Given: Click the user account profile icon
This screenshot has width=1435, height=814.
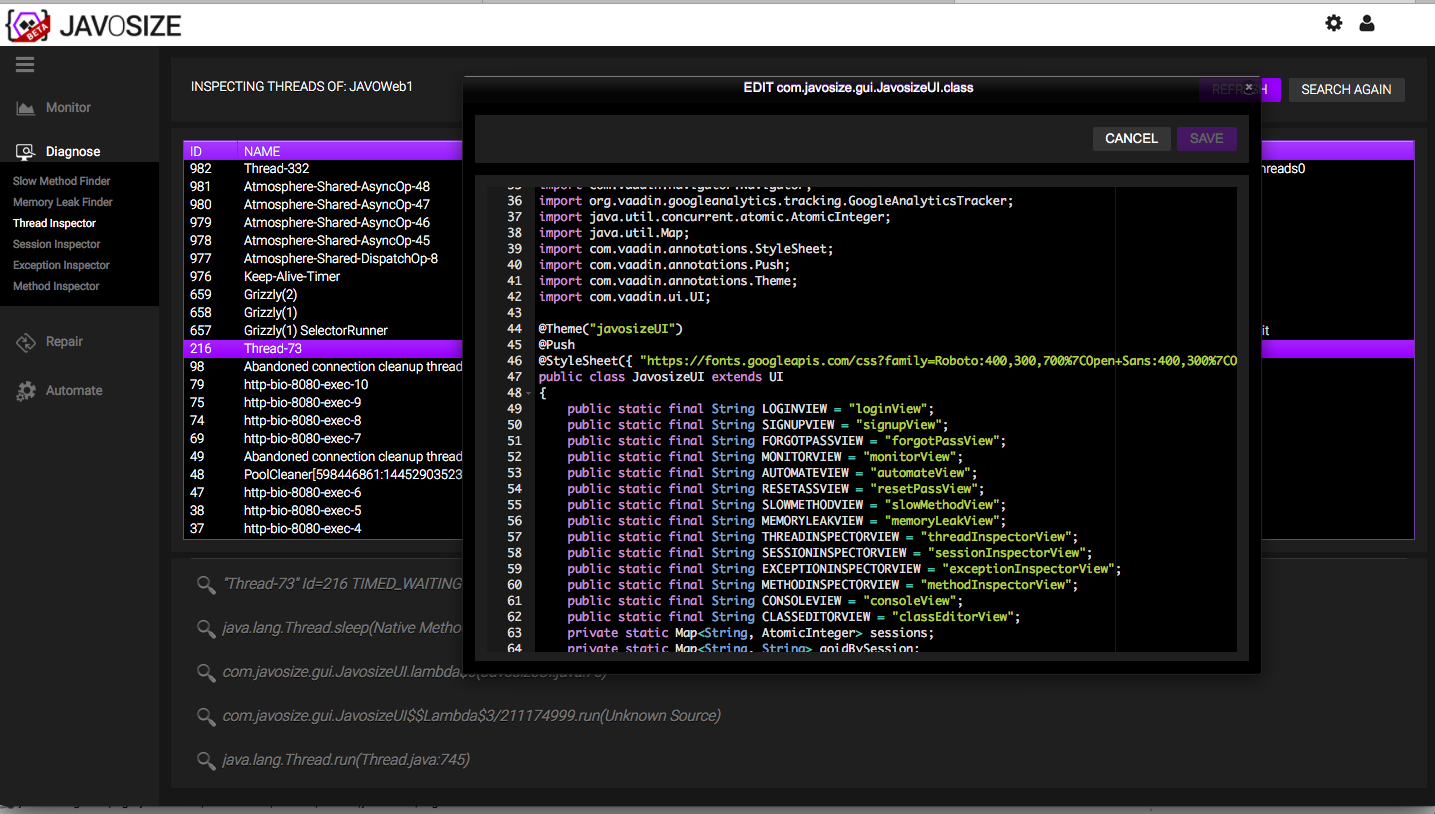Looking at the screenshot, I should [x=1367, y=23].
